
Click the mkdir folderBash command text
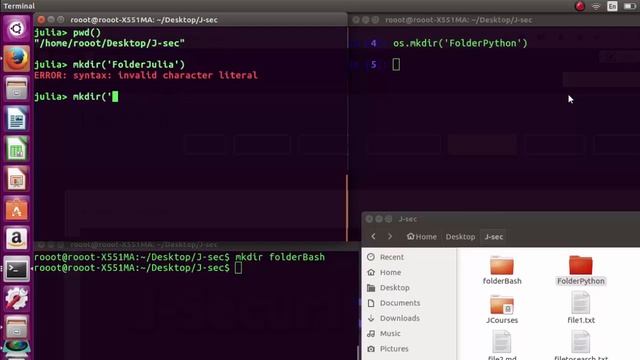(x=280, y=257)
